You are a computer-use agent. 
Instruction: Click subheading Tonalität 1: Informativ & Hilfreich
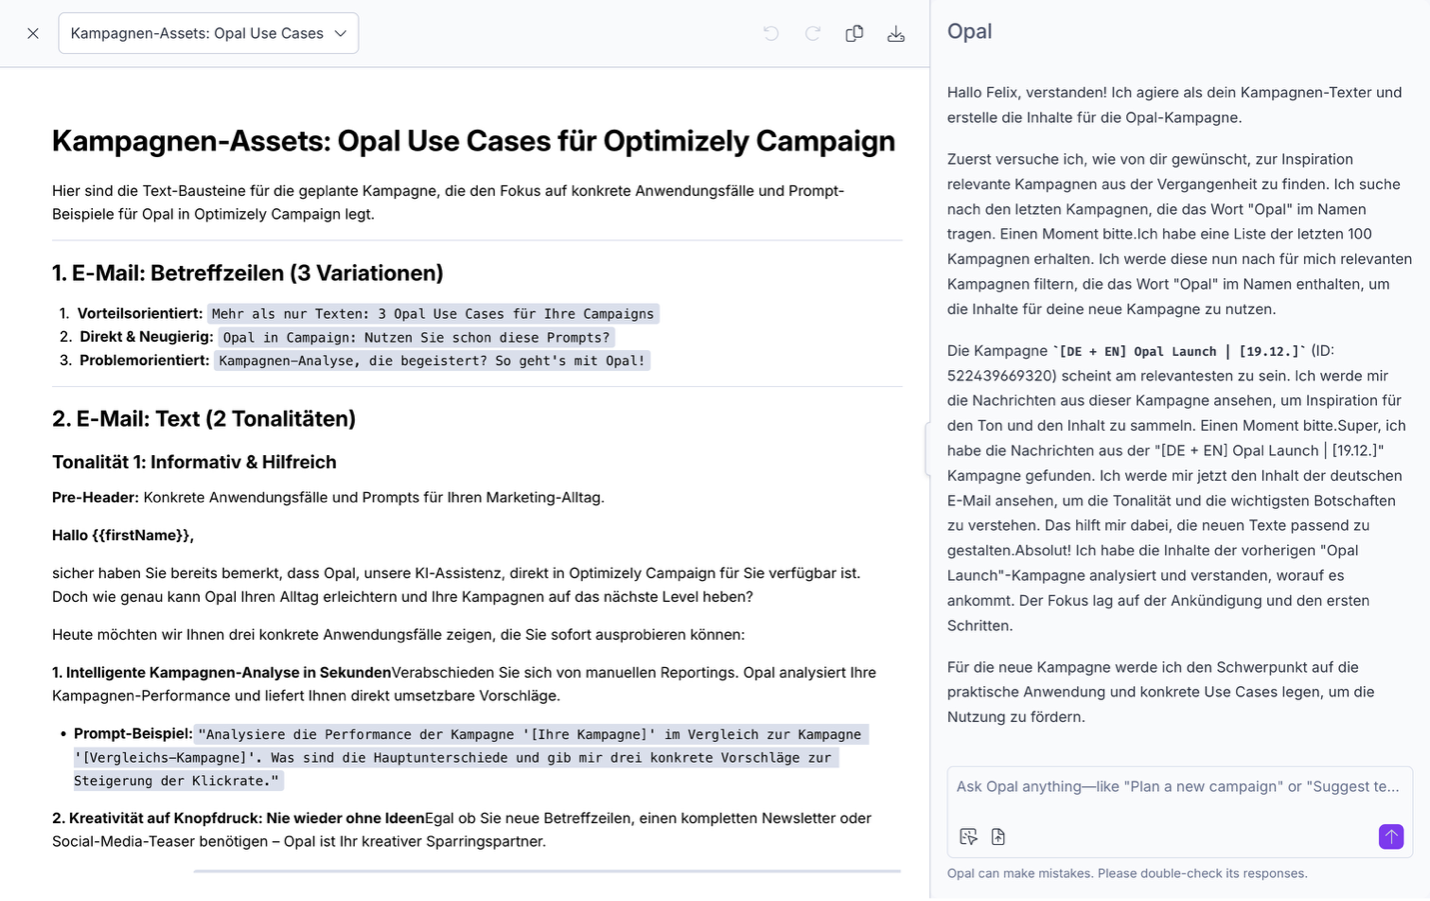(194, 462)
